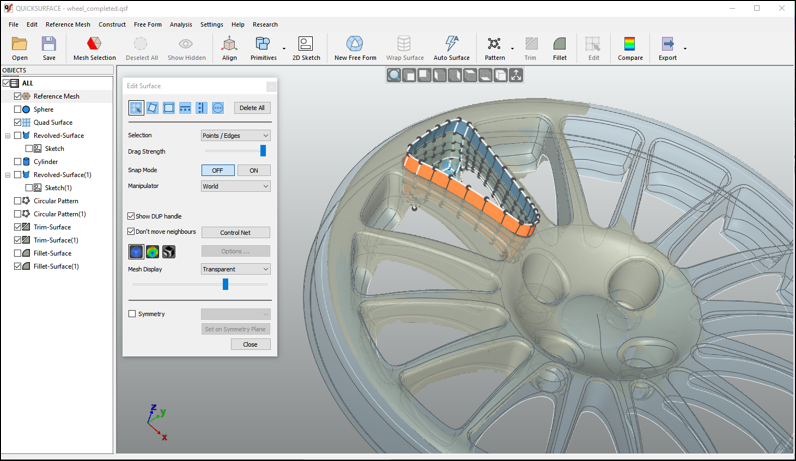The width and height of the screenshot is (796, 461).
Task: Toggle visibility checkbox for Cylinder object
Action: click(18, 162)
